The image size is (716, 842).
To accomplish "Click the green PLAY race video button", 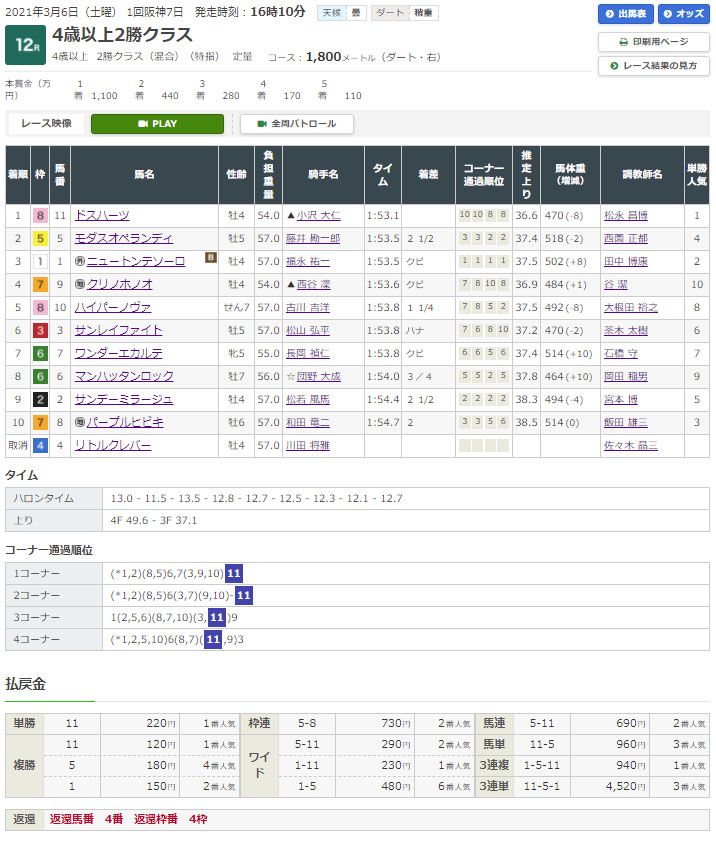I will 157,124.
